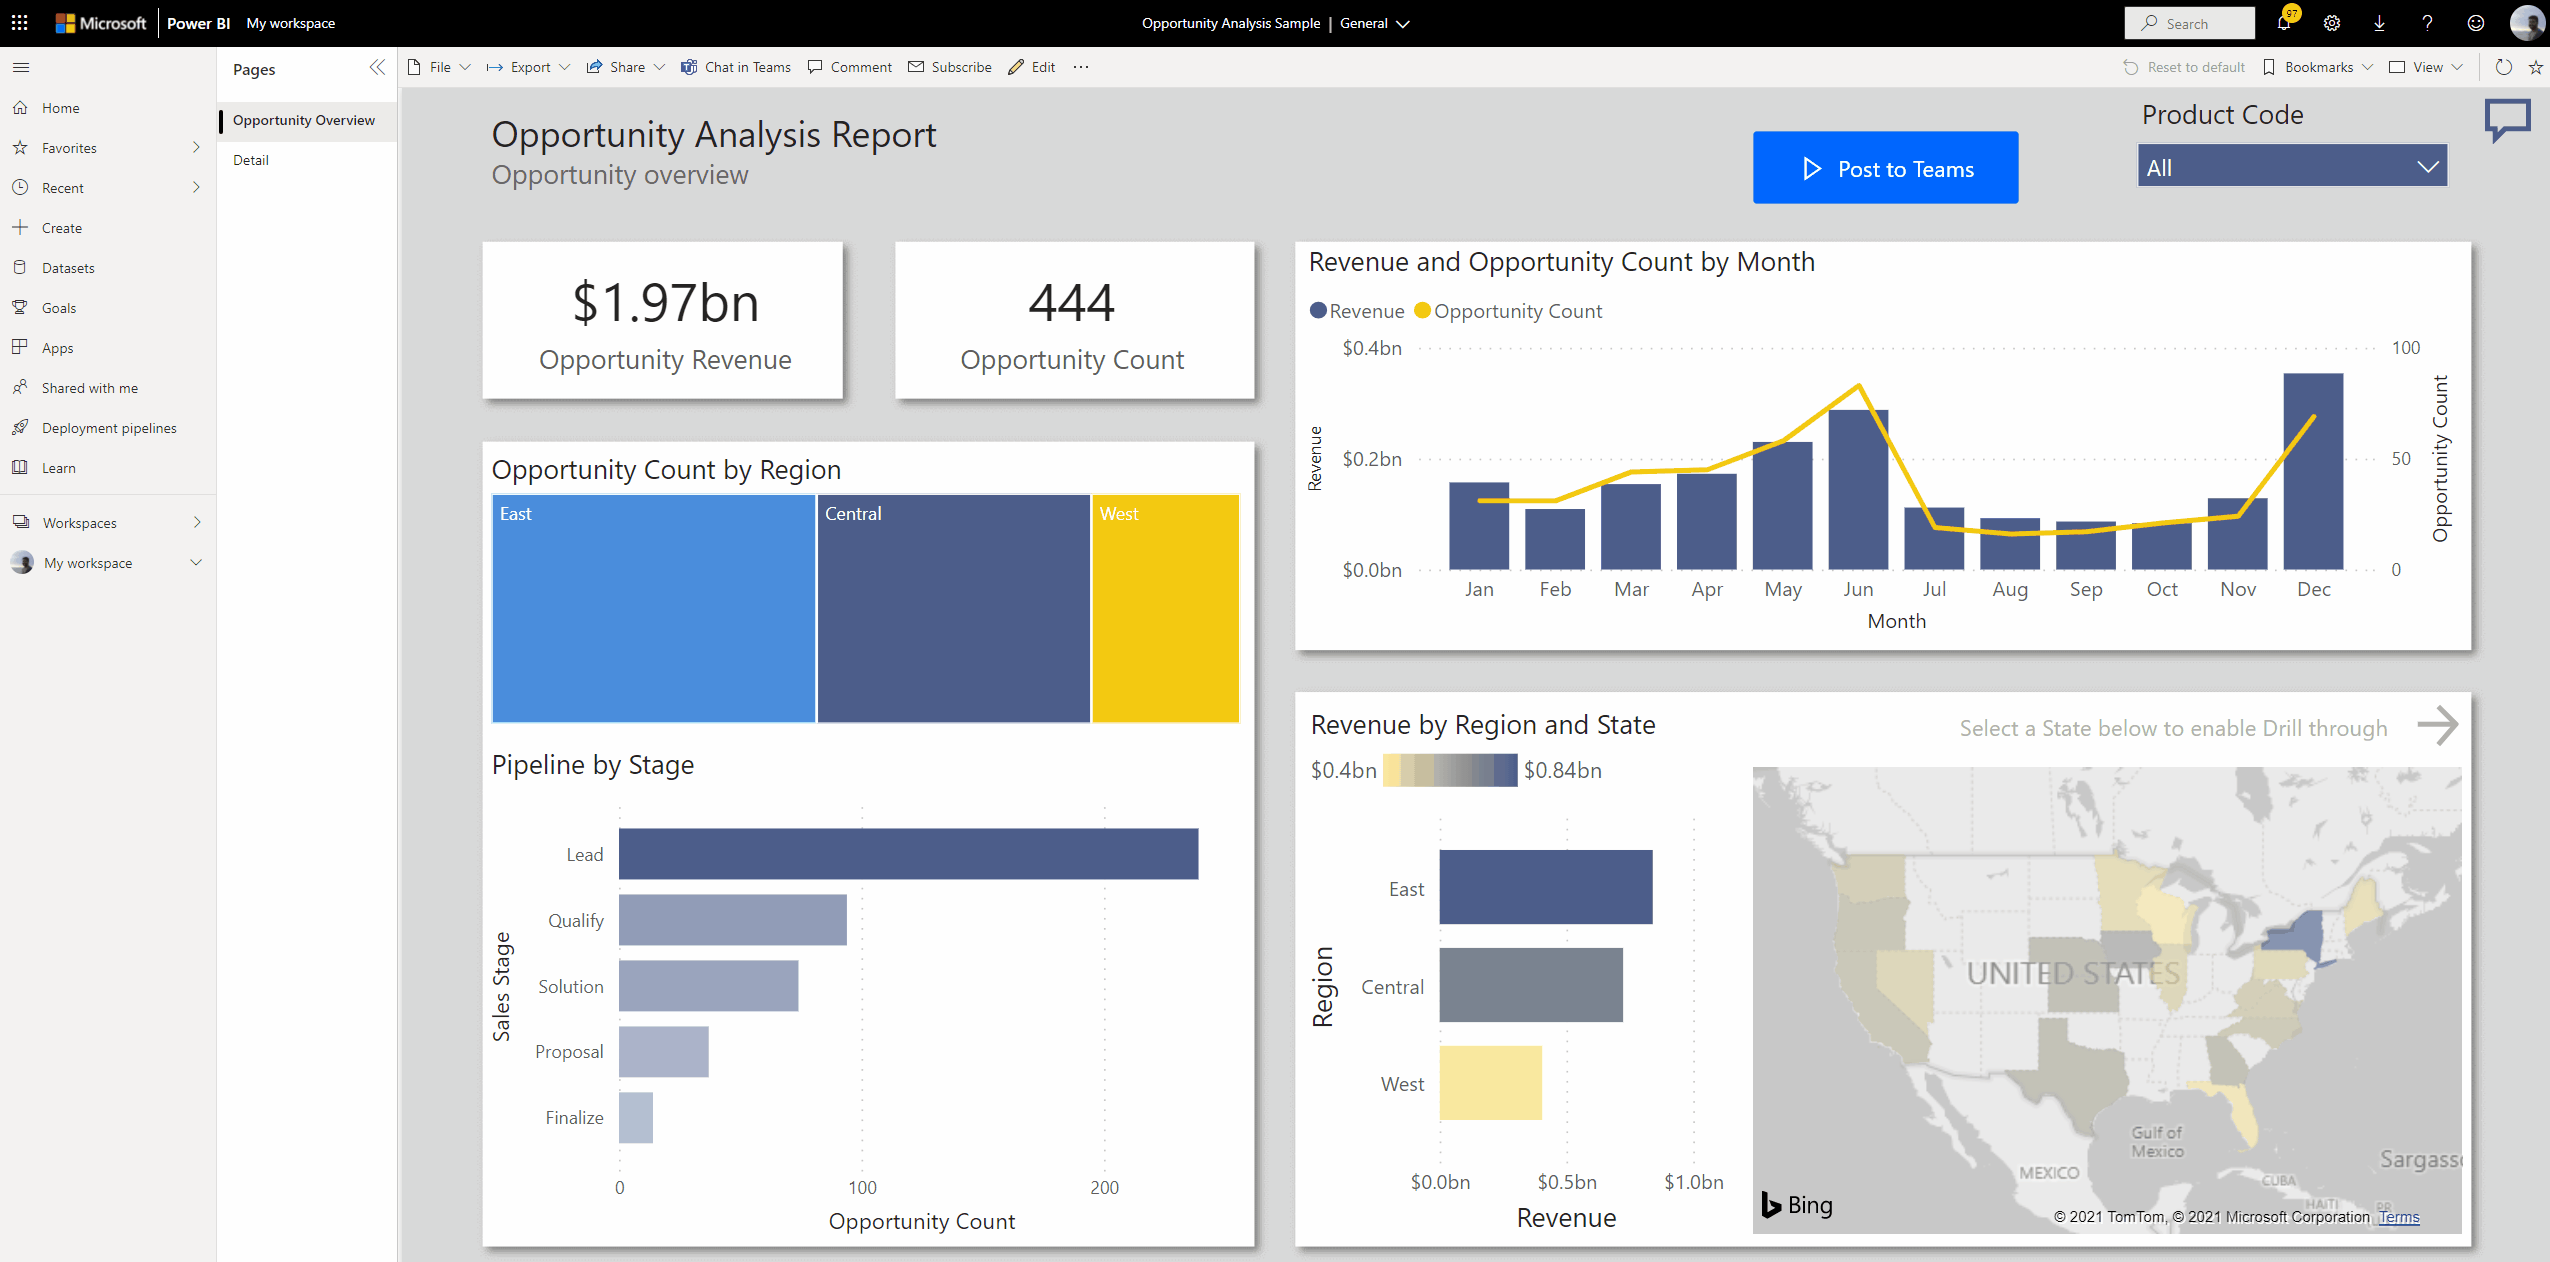Click the download arrow icon

(x=2380, y=23)
